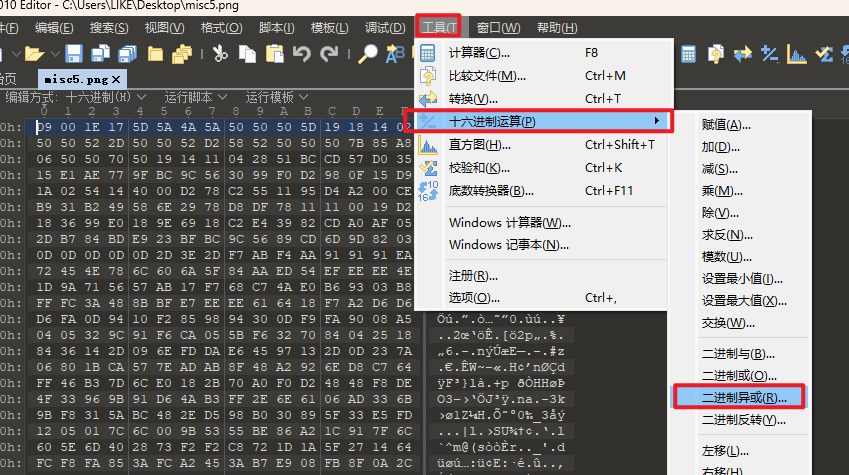Click the Find magnifier icon
The width and height of the screenshot is (849, 475).
pos(368,53)
